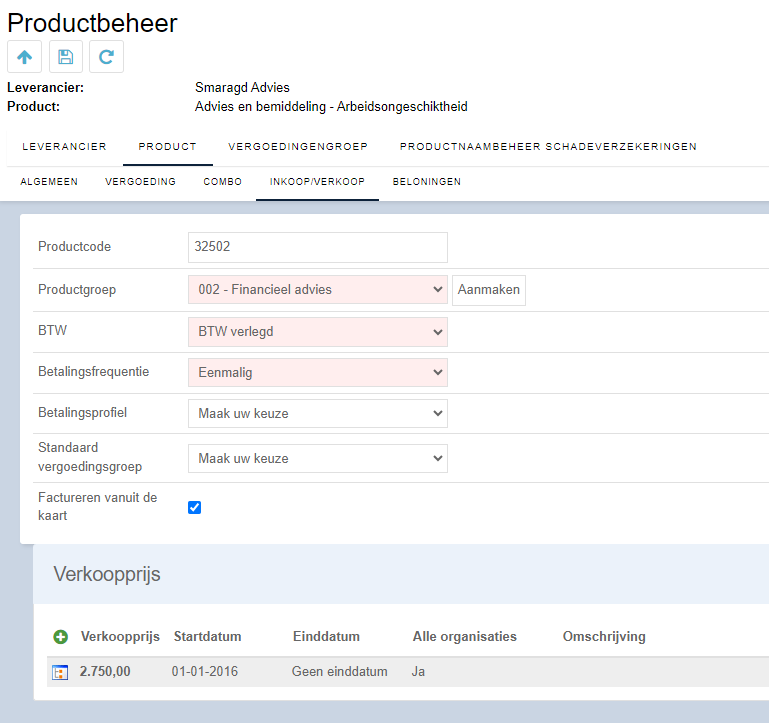
Task: Open the Combo sub-tab
Action: tap(223, 182)
